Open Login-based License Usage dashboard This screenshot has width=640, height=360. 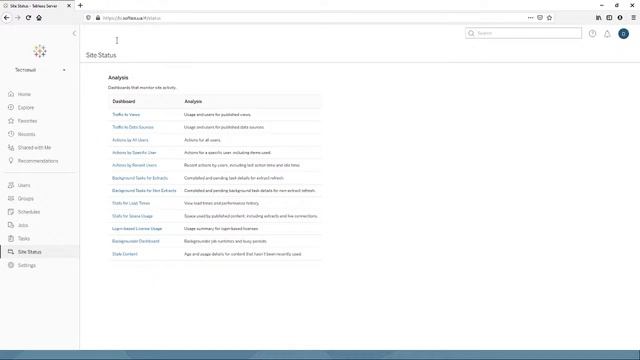tap(137, 229)
